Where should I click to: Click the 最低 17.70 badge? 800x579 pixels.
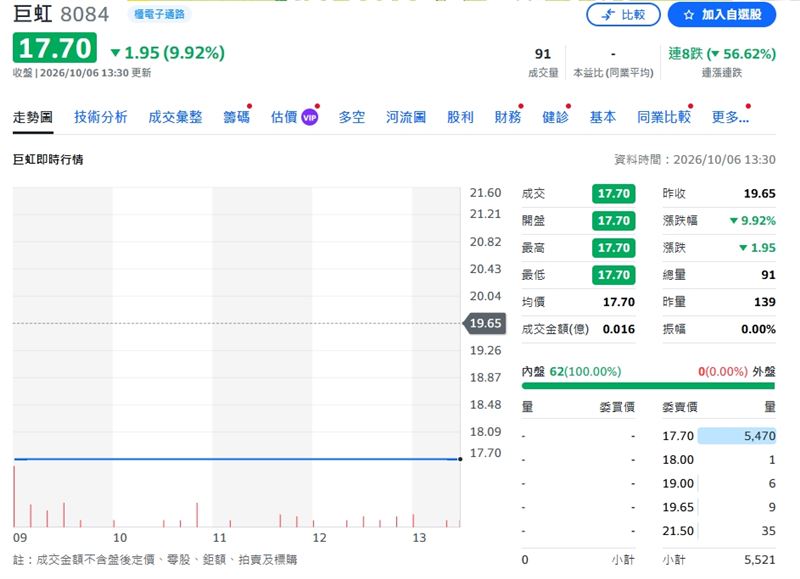[613, 275]
